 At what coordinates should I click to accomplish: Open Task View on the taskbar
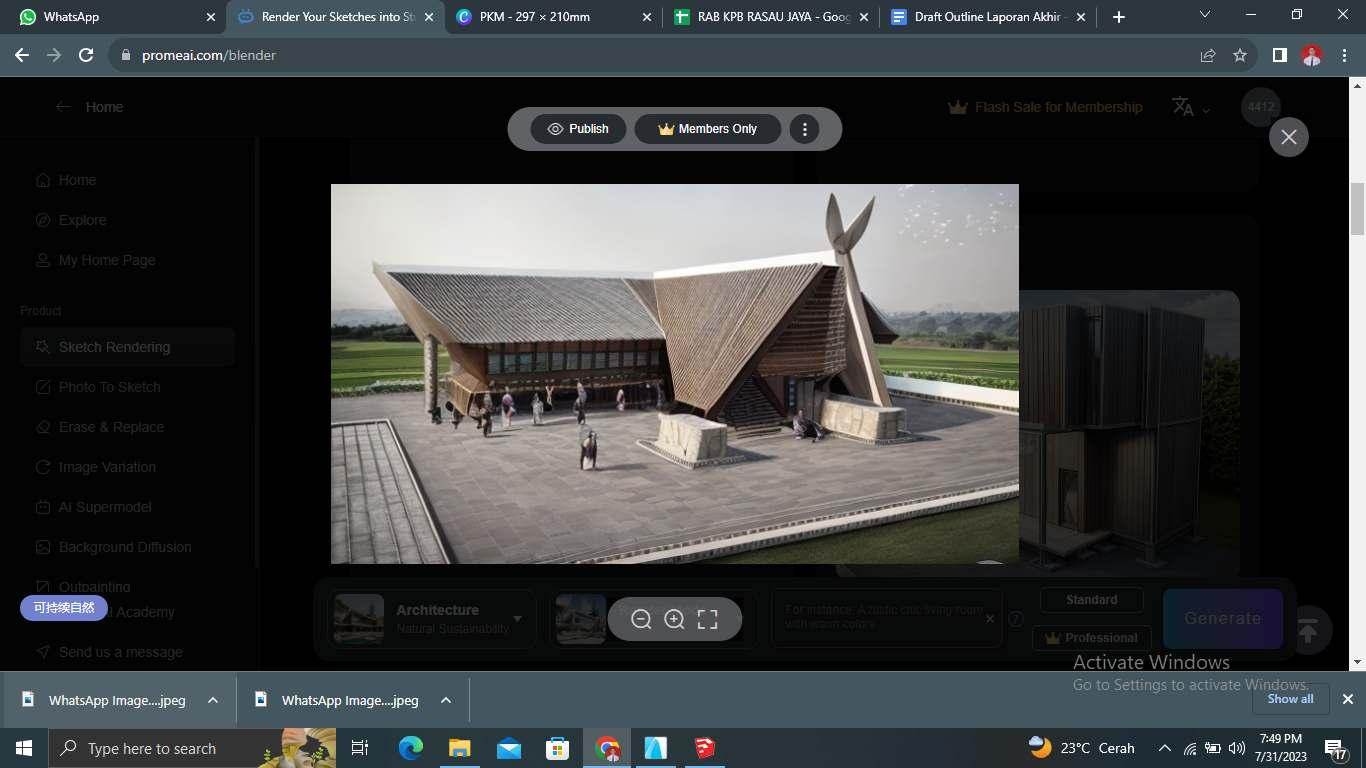pyautogui.click(x=360, y=748)
